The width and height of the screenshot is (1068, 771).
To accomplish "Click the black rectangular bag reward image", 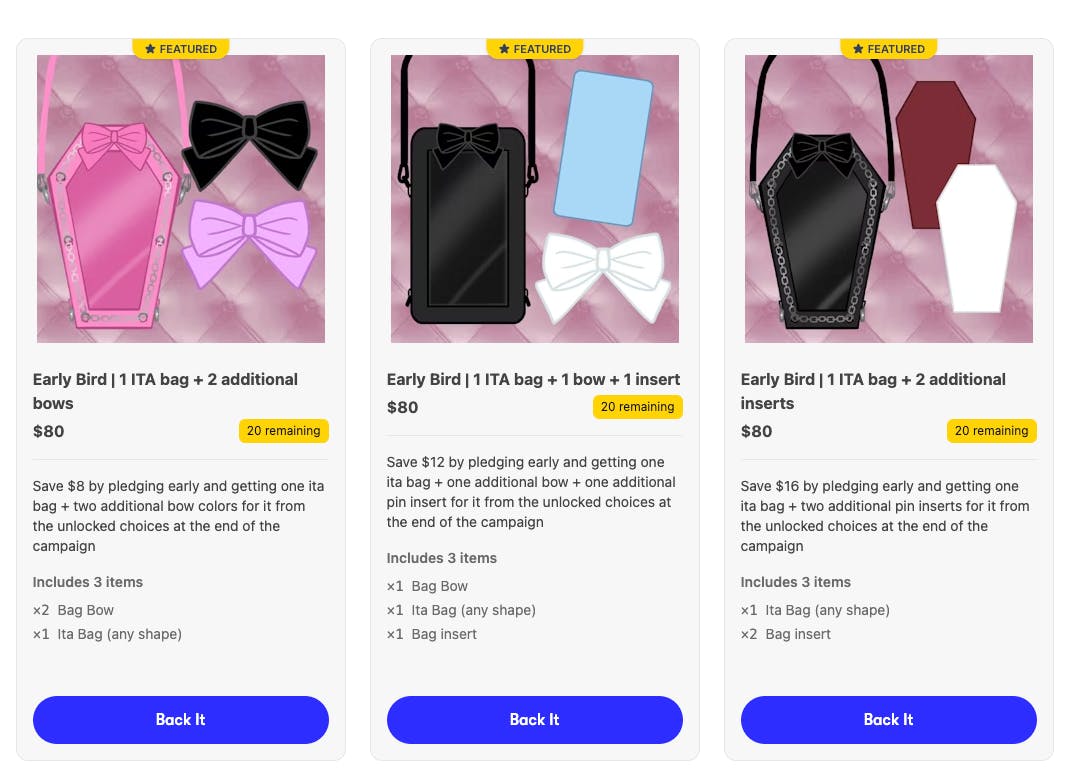I will (535, 199).
